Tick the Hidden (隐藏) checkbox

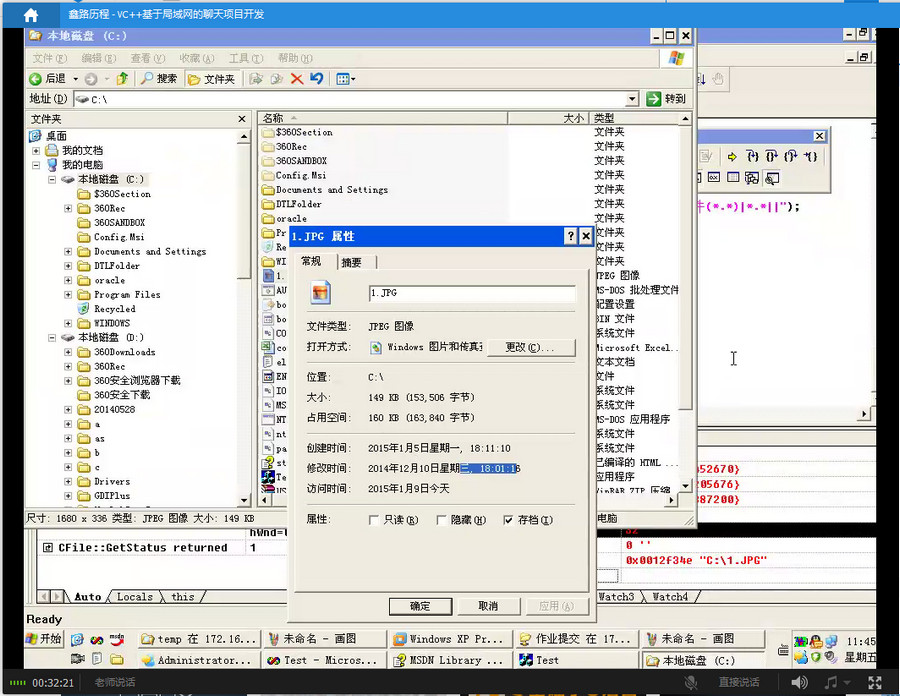tap(441, 520)
